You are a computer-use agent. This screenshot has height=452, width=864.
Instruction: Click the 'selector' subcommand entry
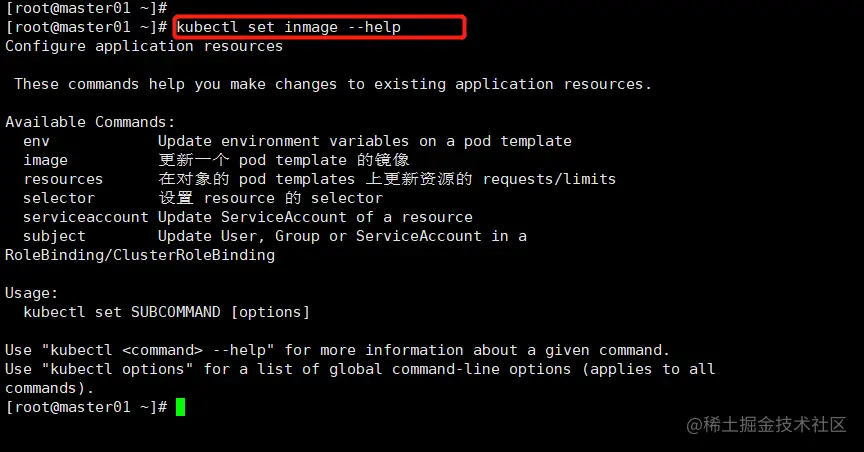pyautogui.click(x=58, y=198)
